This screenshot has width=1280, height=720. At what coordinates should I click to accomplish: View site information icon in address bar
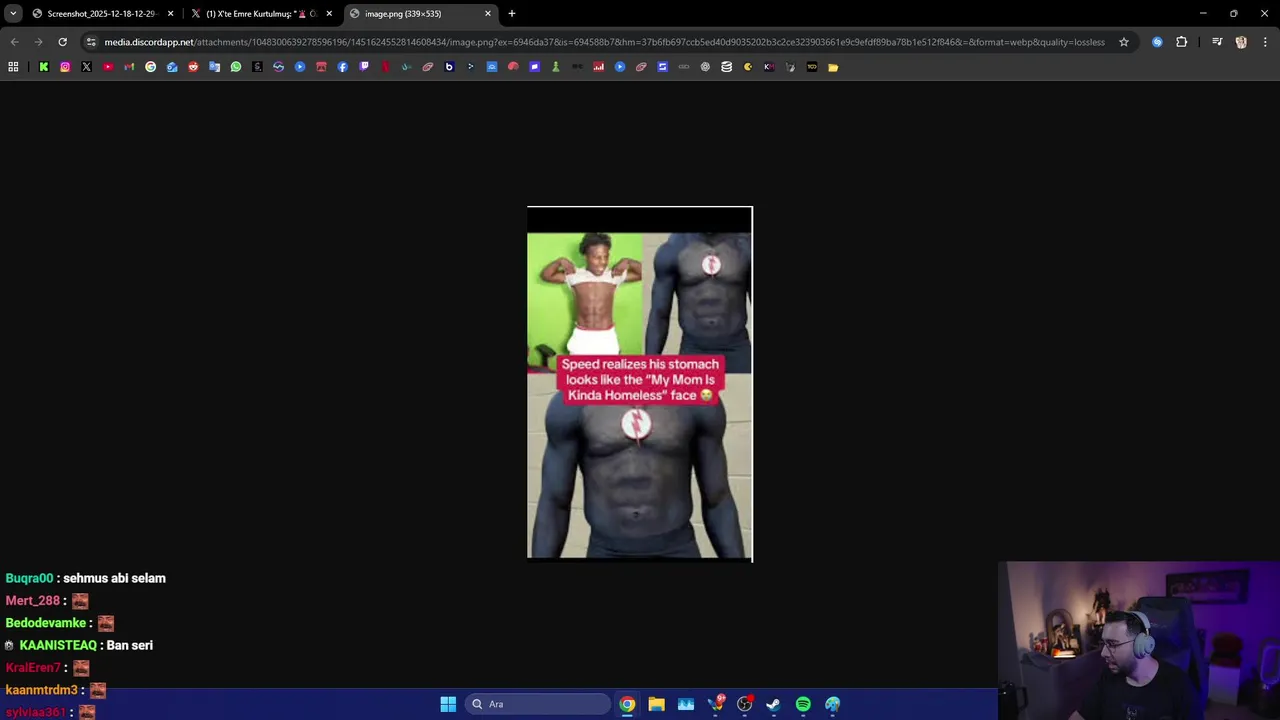point(91,42)
